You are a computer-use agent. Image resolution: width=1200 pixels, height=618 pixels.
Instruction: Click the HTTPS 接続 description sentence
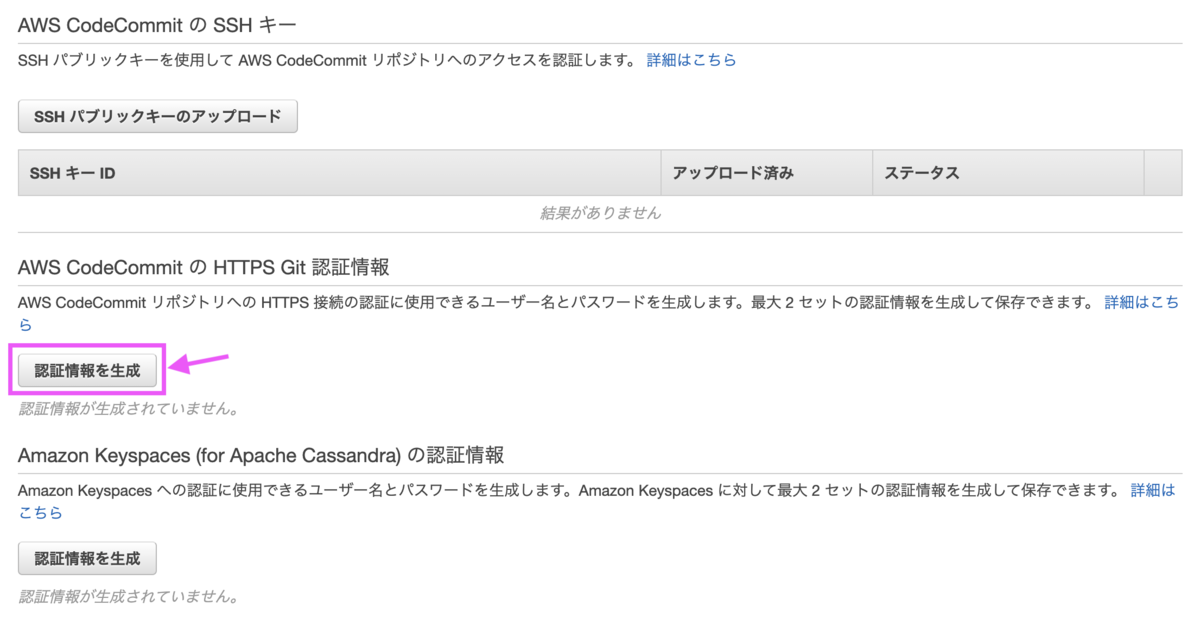(x=556, y=301)
